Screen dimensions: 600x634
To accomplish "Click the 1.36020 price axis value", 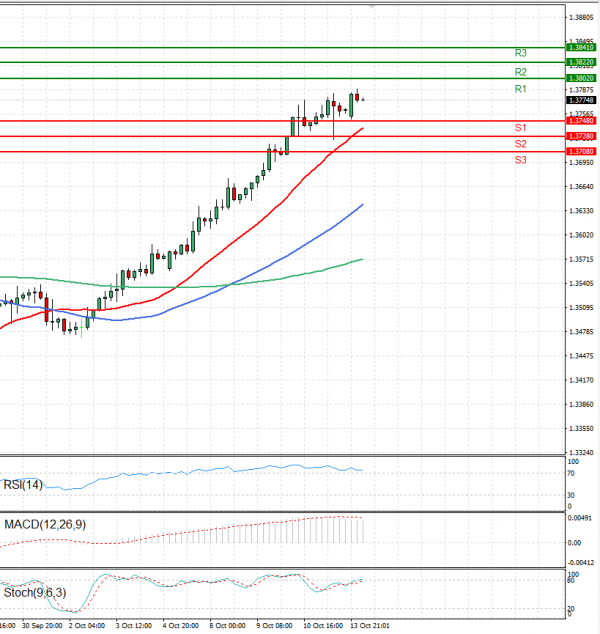I will pos(581,235).
